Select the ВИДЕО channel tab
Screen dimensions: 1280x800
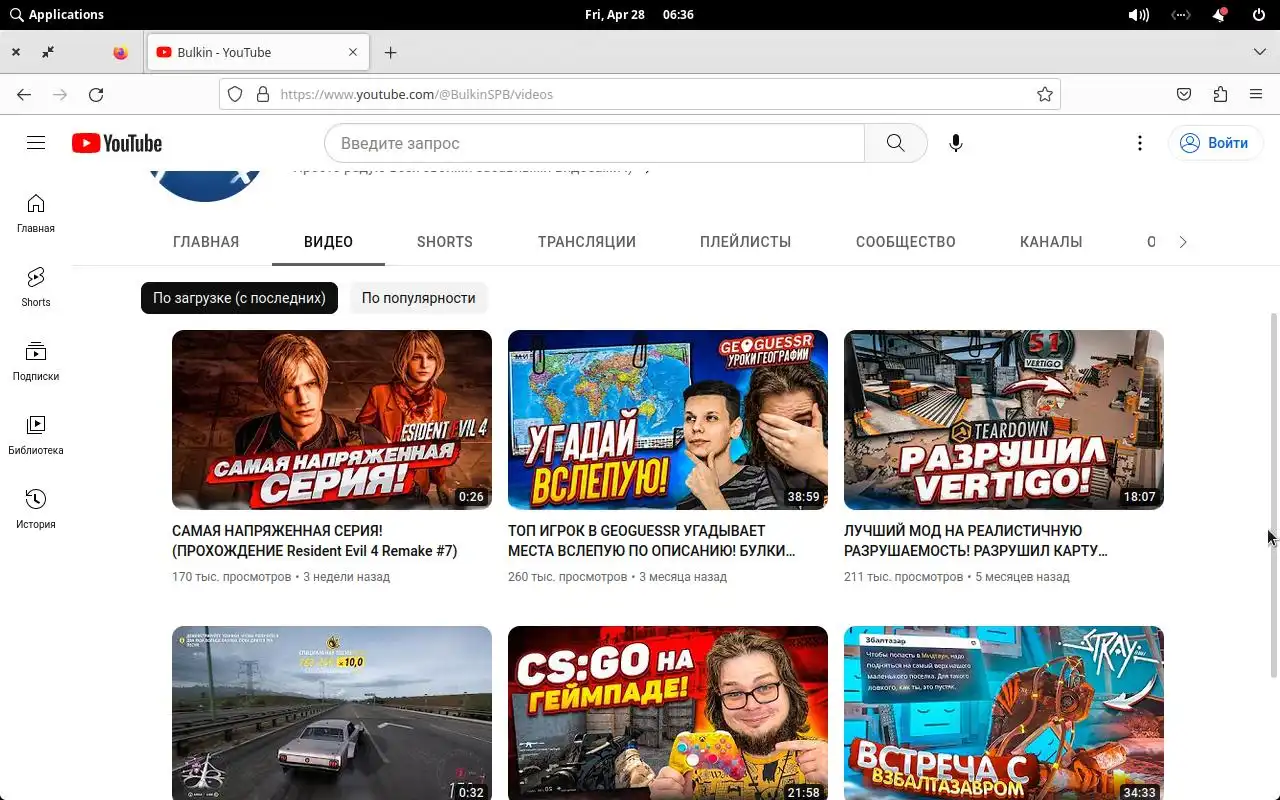328,242
